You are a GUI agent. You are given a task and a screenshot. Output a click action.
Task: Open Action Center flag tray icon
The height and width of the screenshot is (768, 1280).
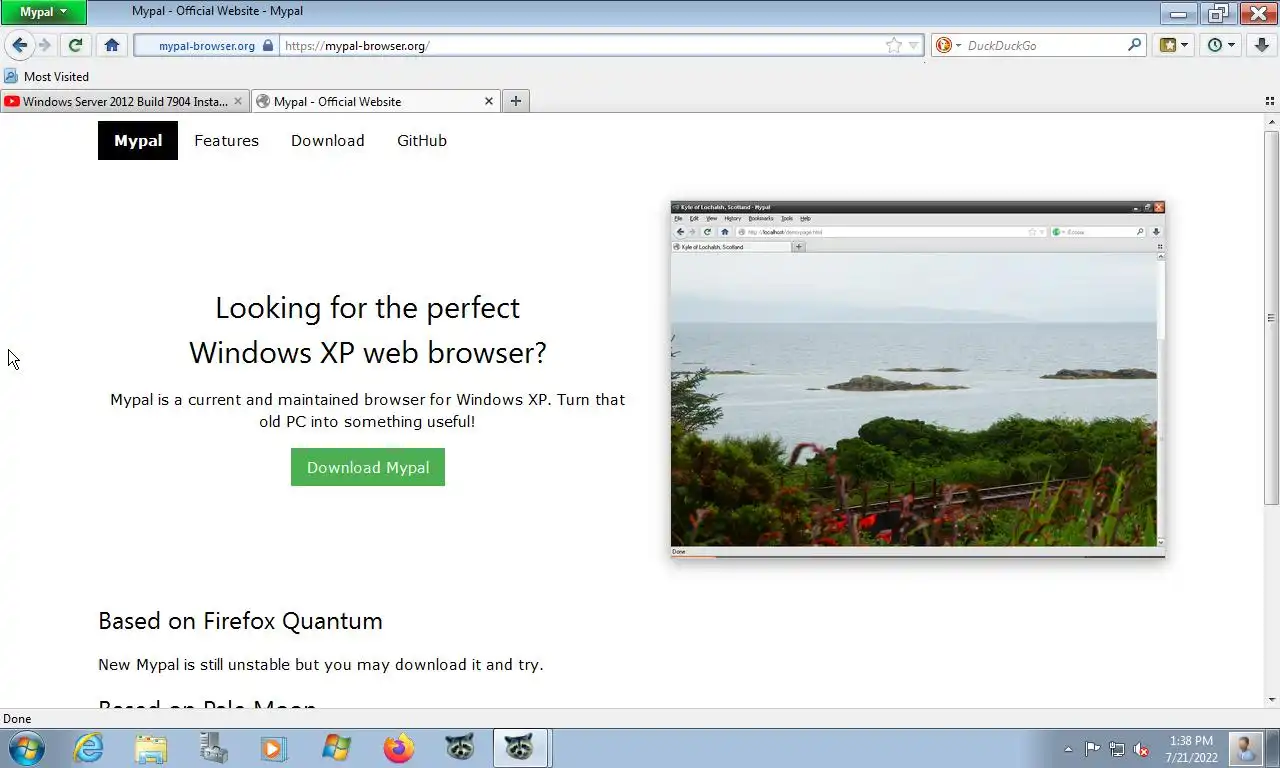pyautogui.click(x=1092, y=749)
